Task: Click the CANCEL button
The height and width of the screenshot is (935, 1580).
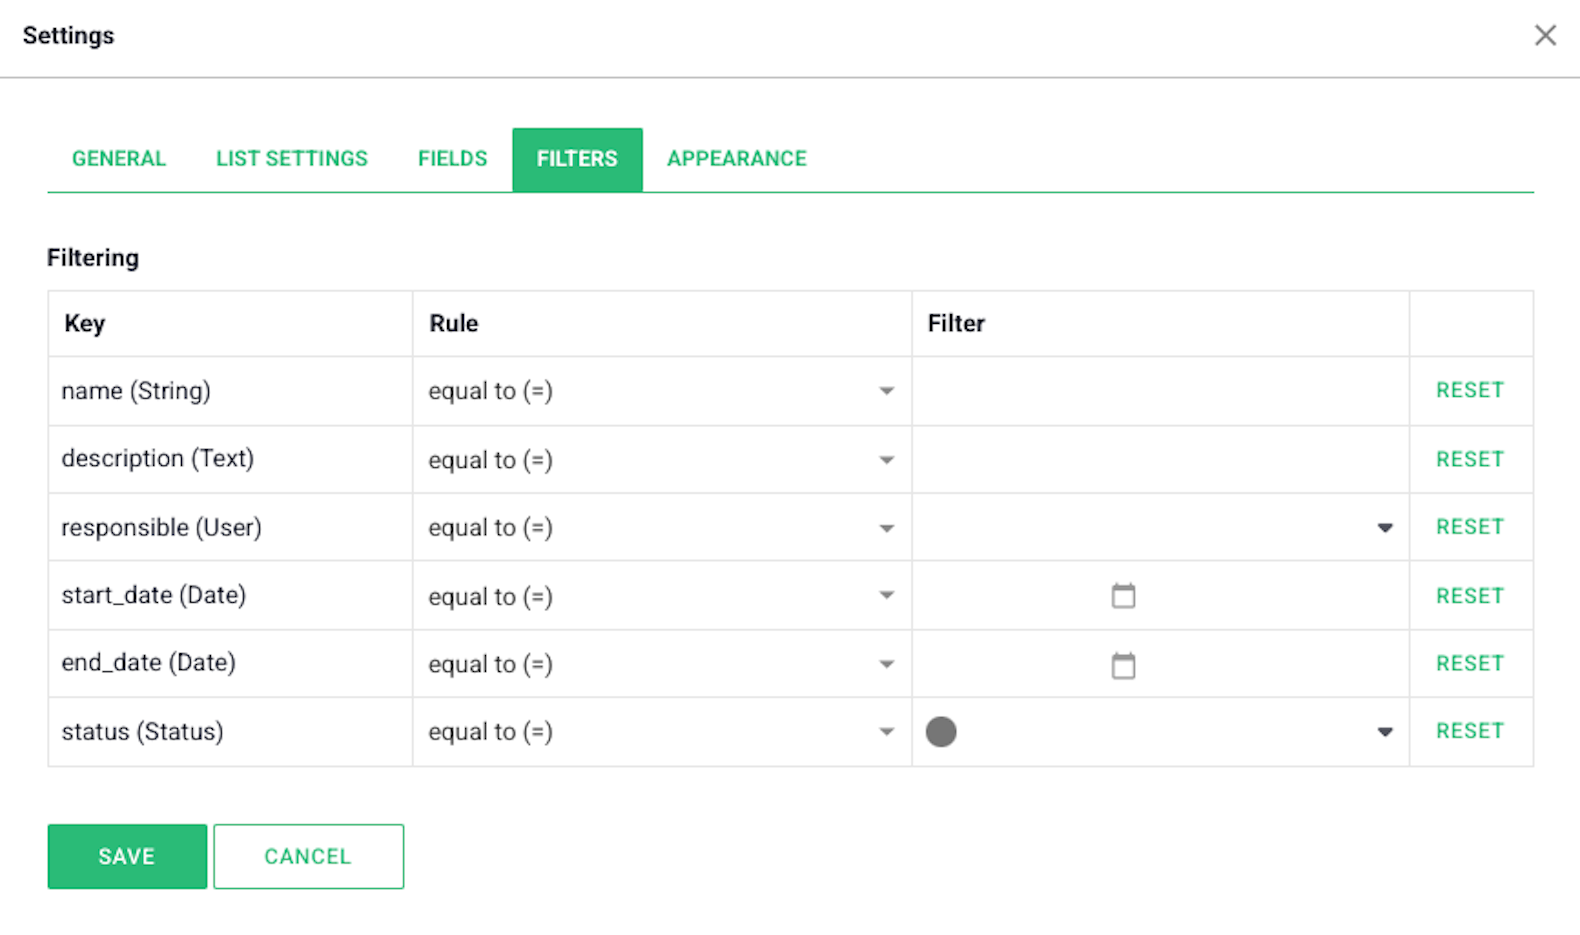Action: [x=308, y=856]
